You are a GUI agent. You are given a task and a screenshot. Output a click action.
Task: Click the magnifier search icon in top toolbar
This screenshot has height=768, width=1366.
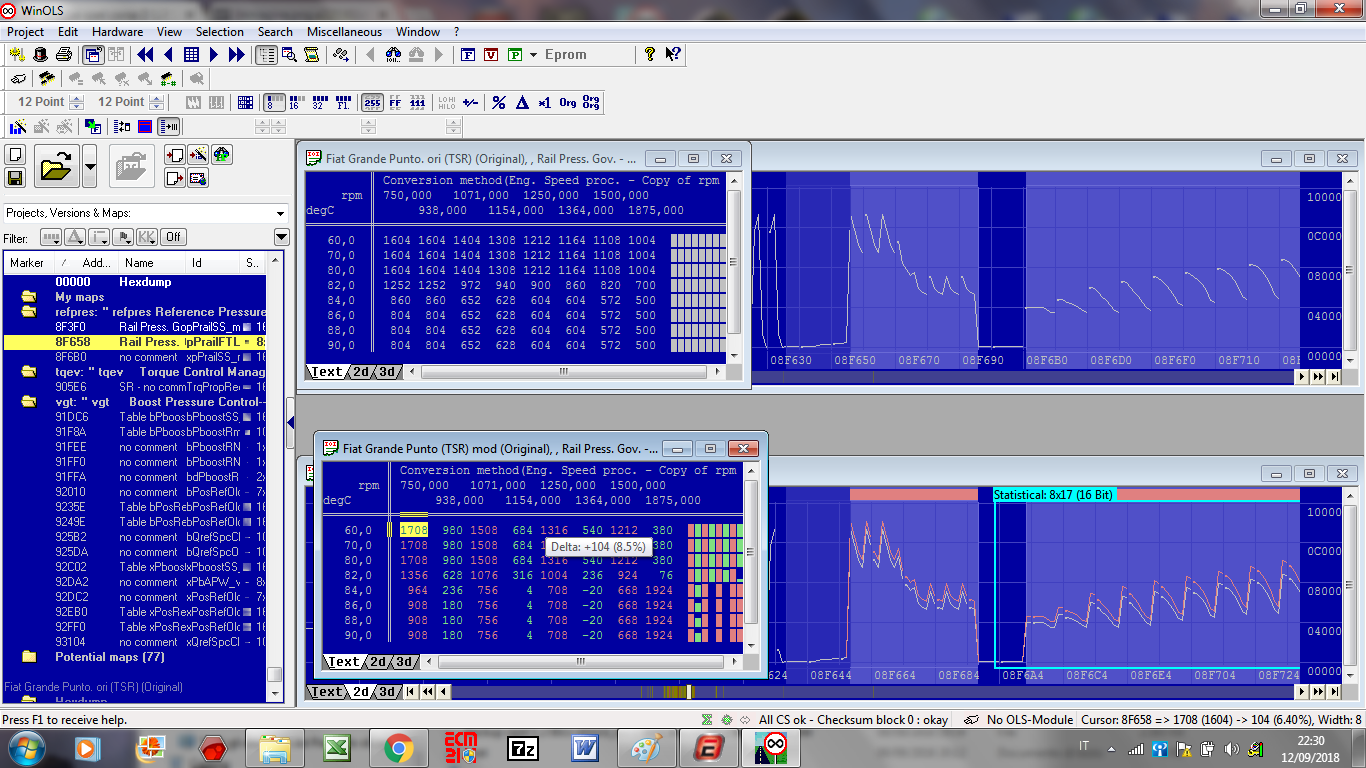click(x=289, y=54)
